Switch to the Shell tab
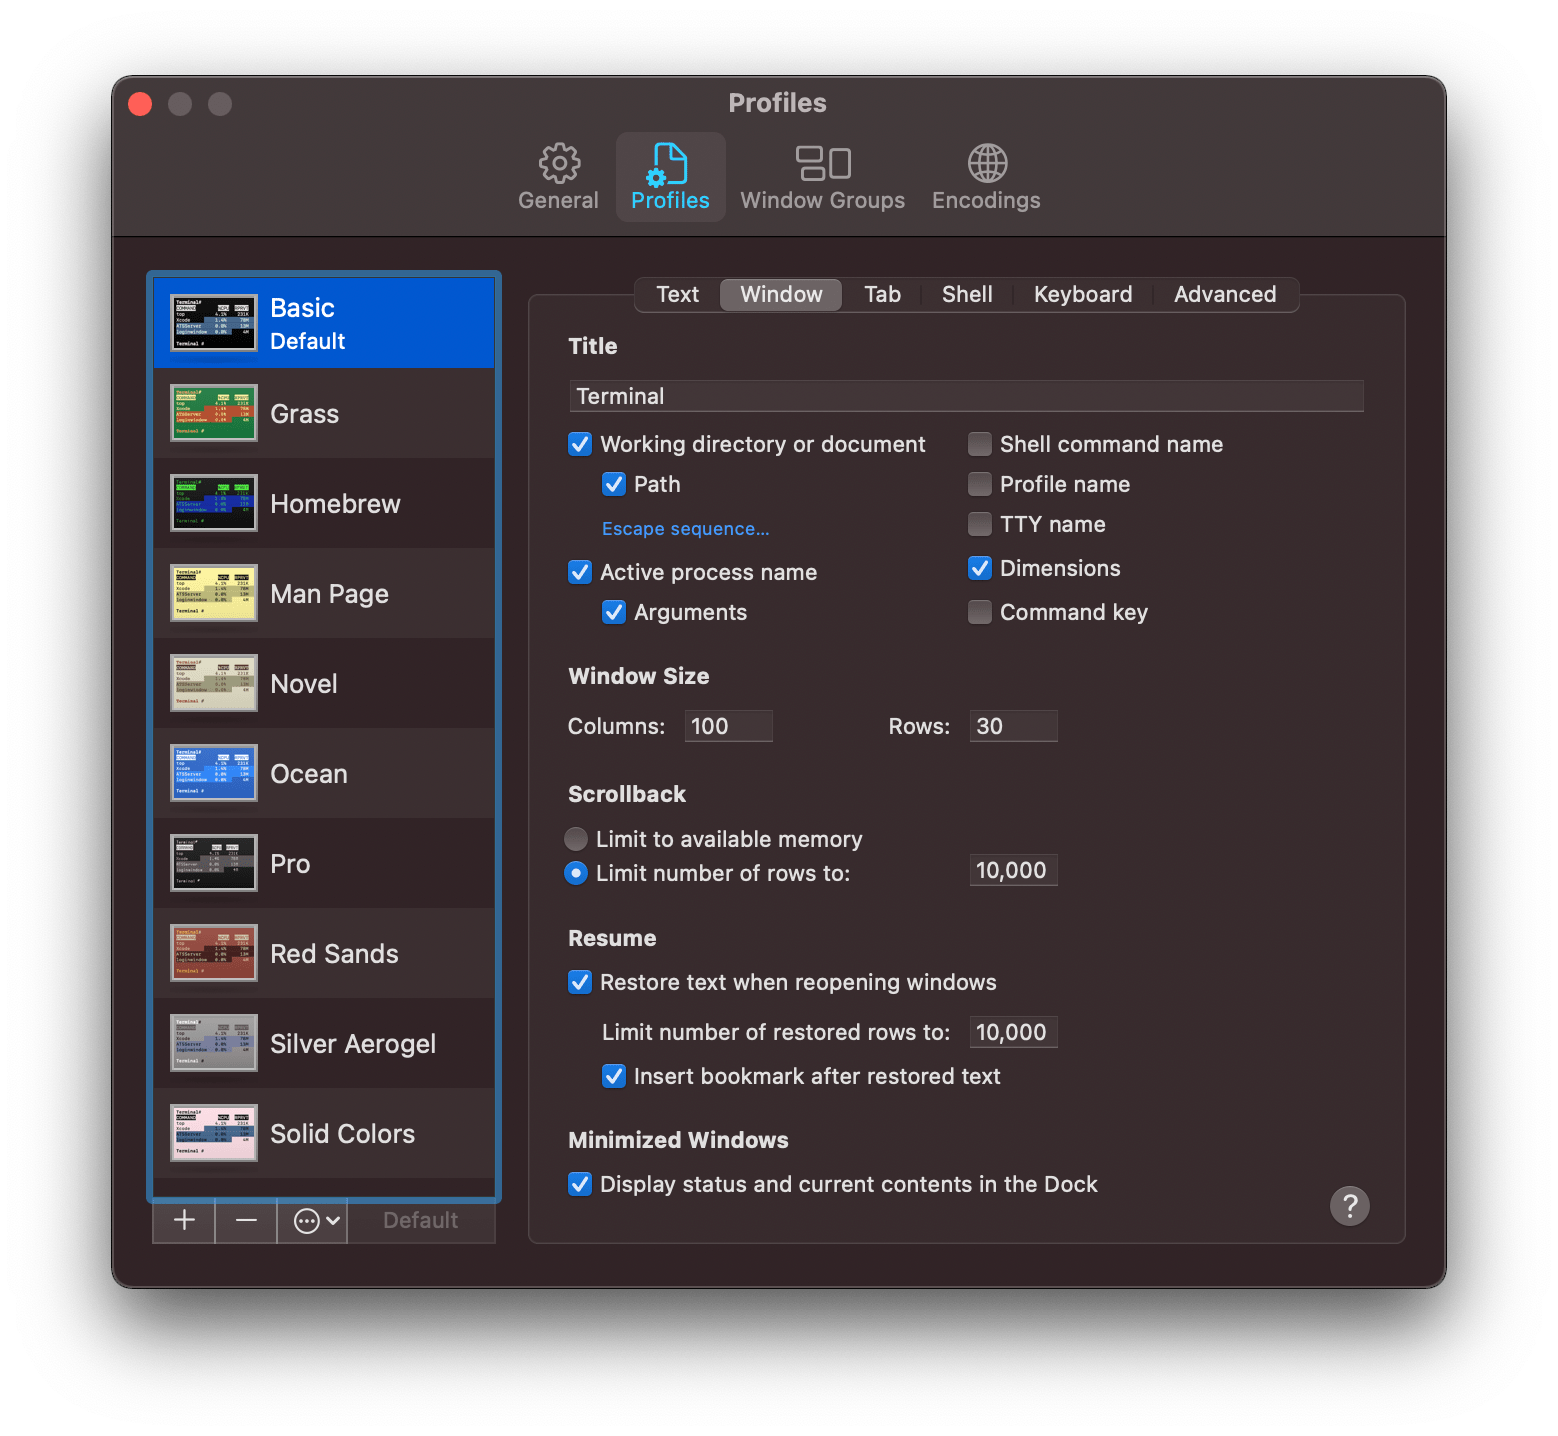The height and width of the screenshot is (1436, 1558). click(966, 294)
